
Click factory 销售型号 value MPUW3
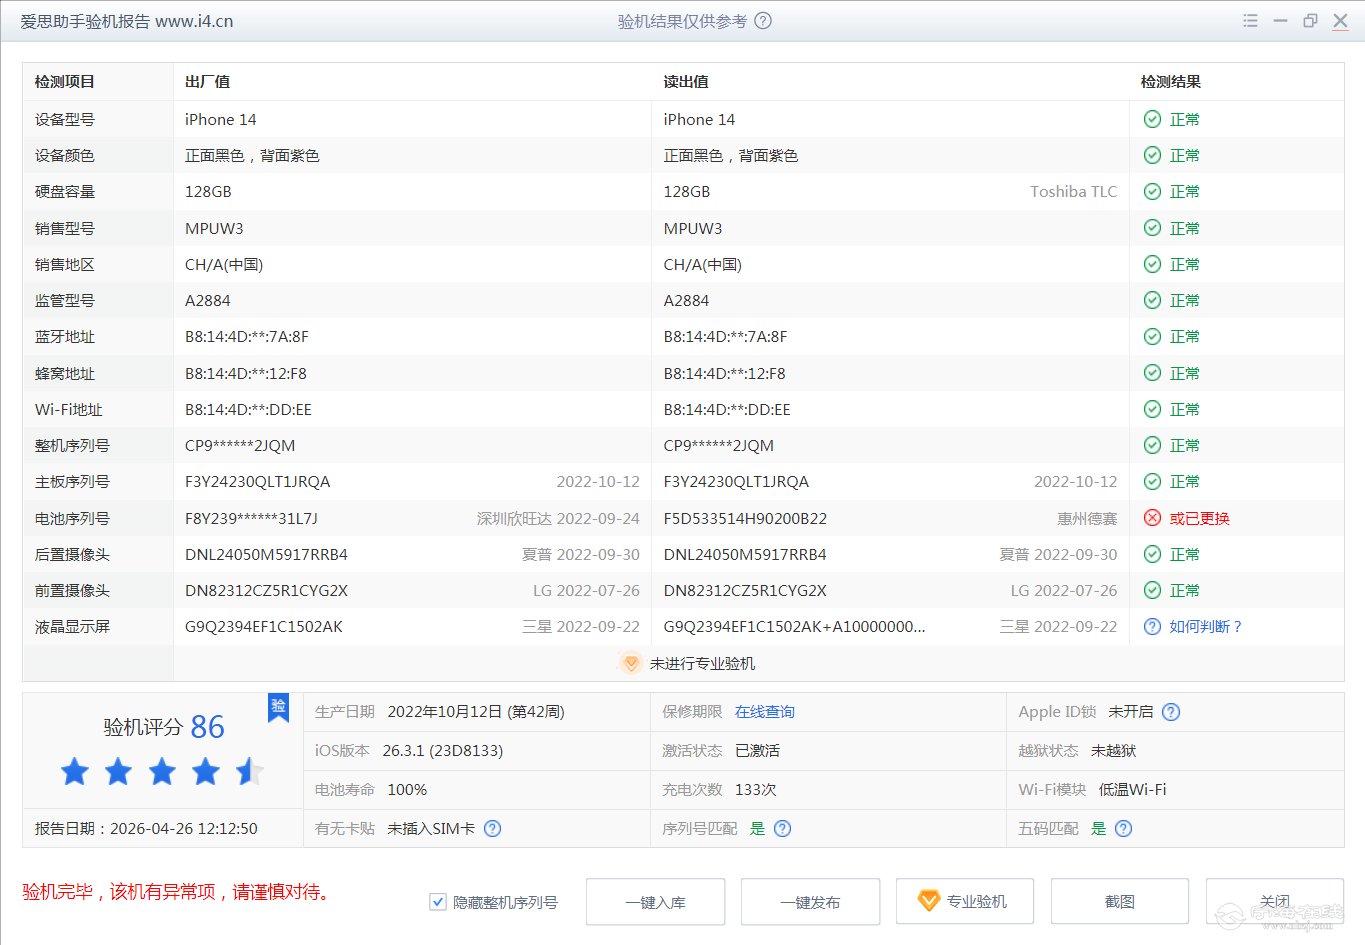coord(214,228)
